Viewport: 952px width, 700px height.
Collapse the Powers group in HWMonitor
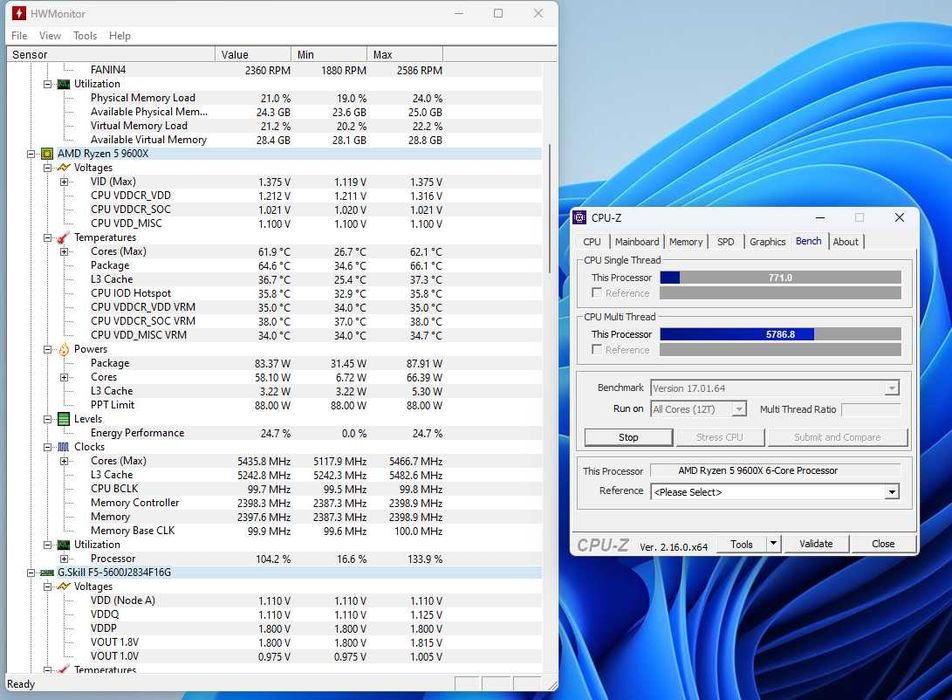(47, 349)
